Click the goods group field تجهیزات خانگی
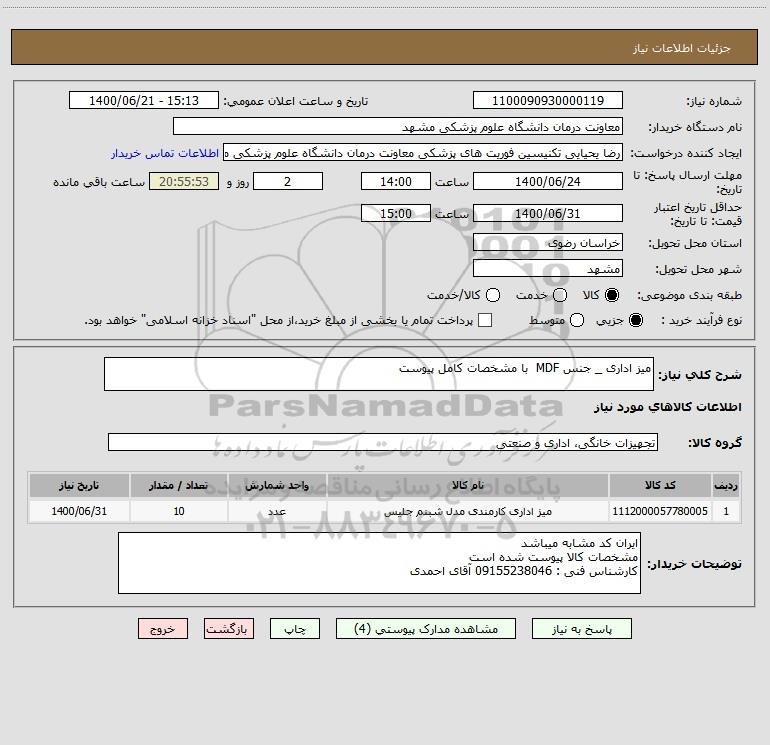 click(x=383, y=442)
